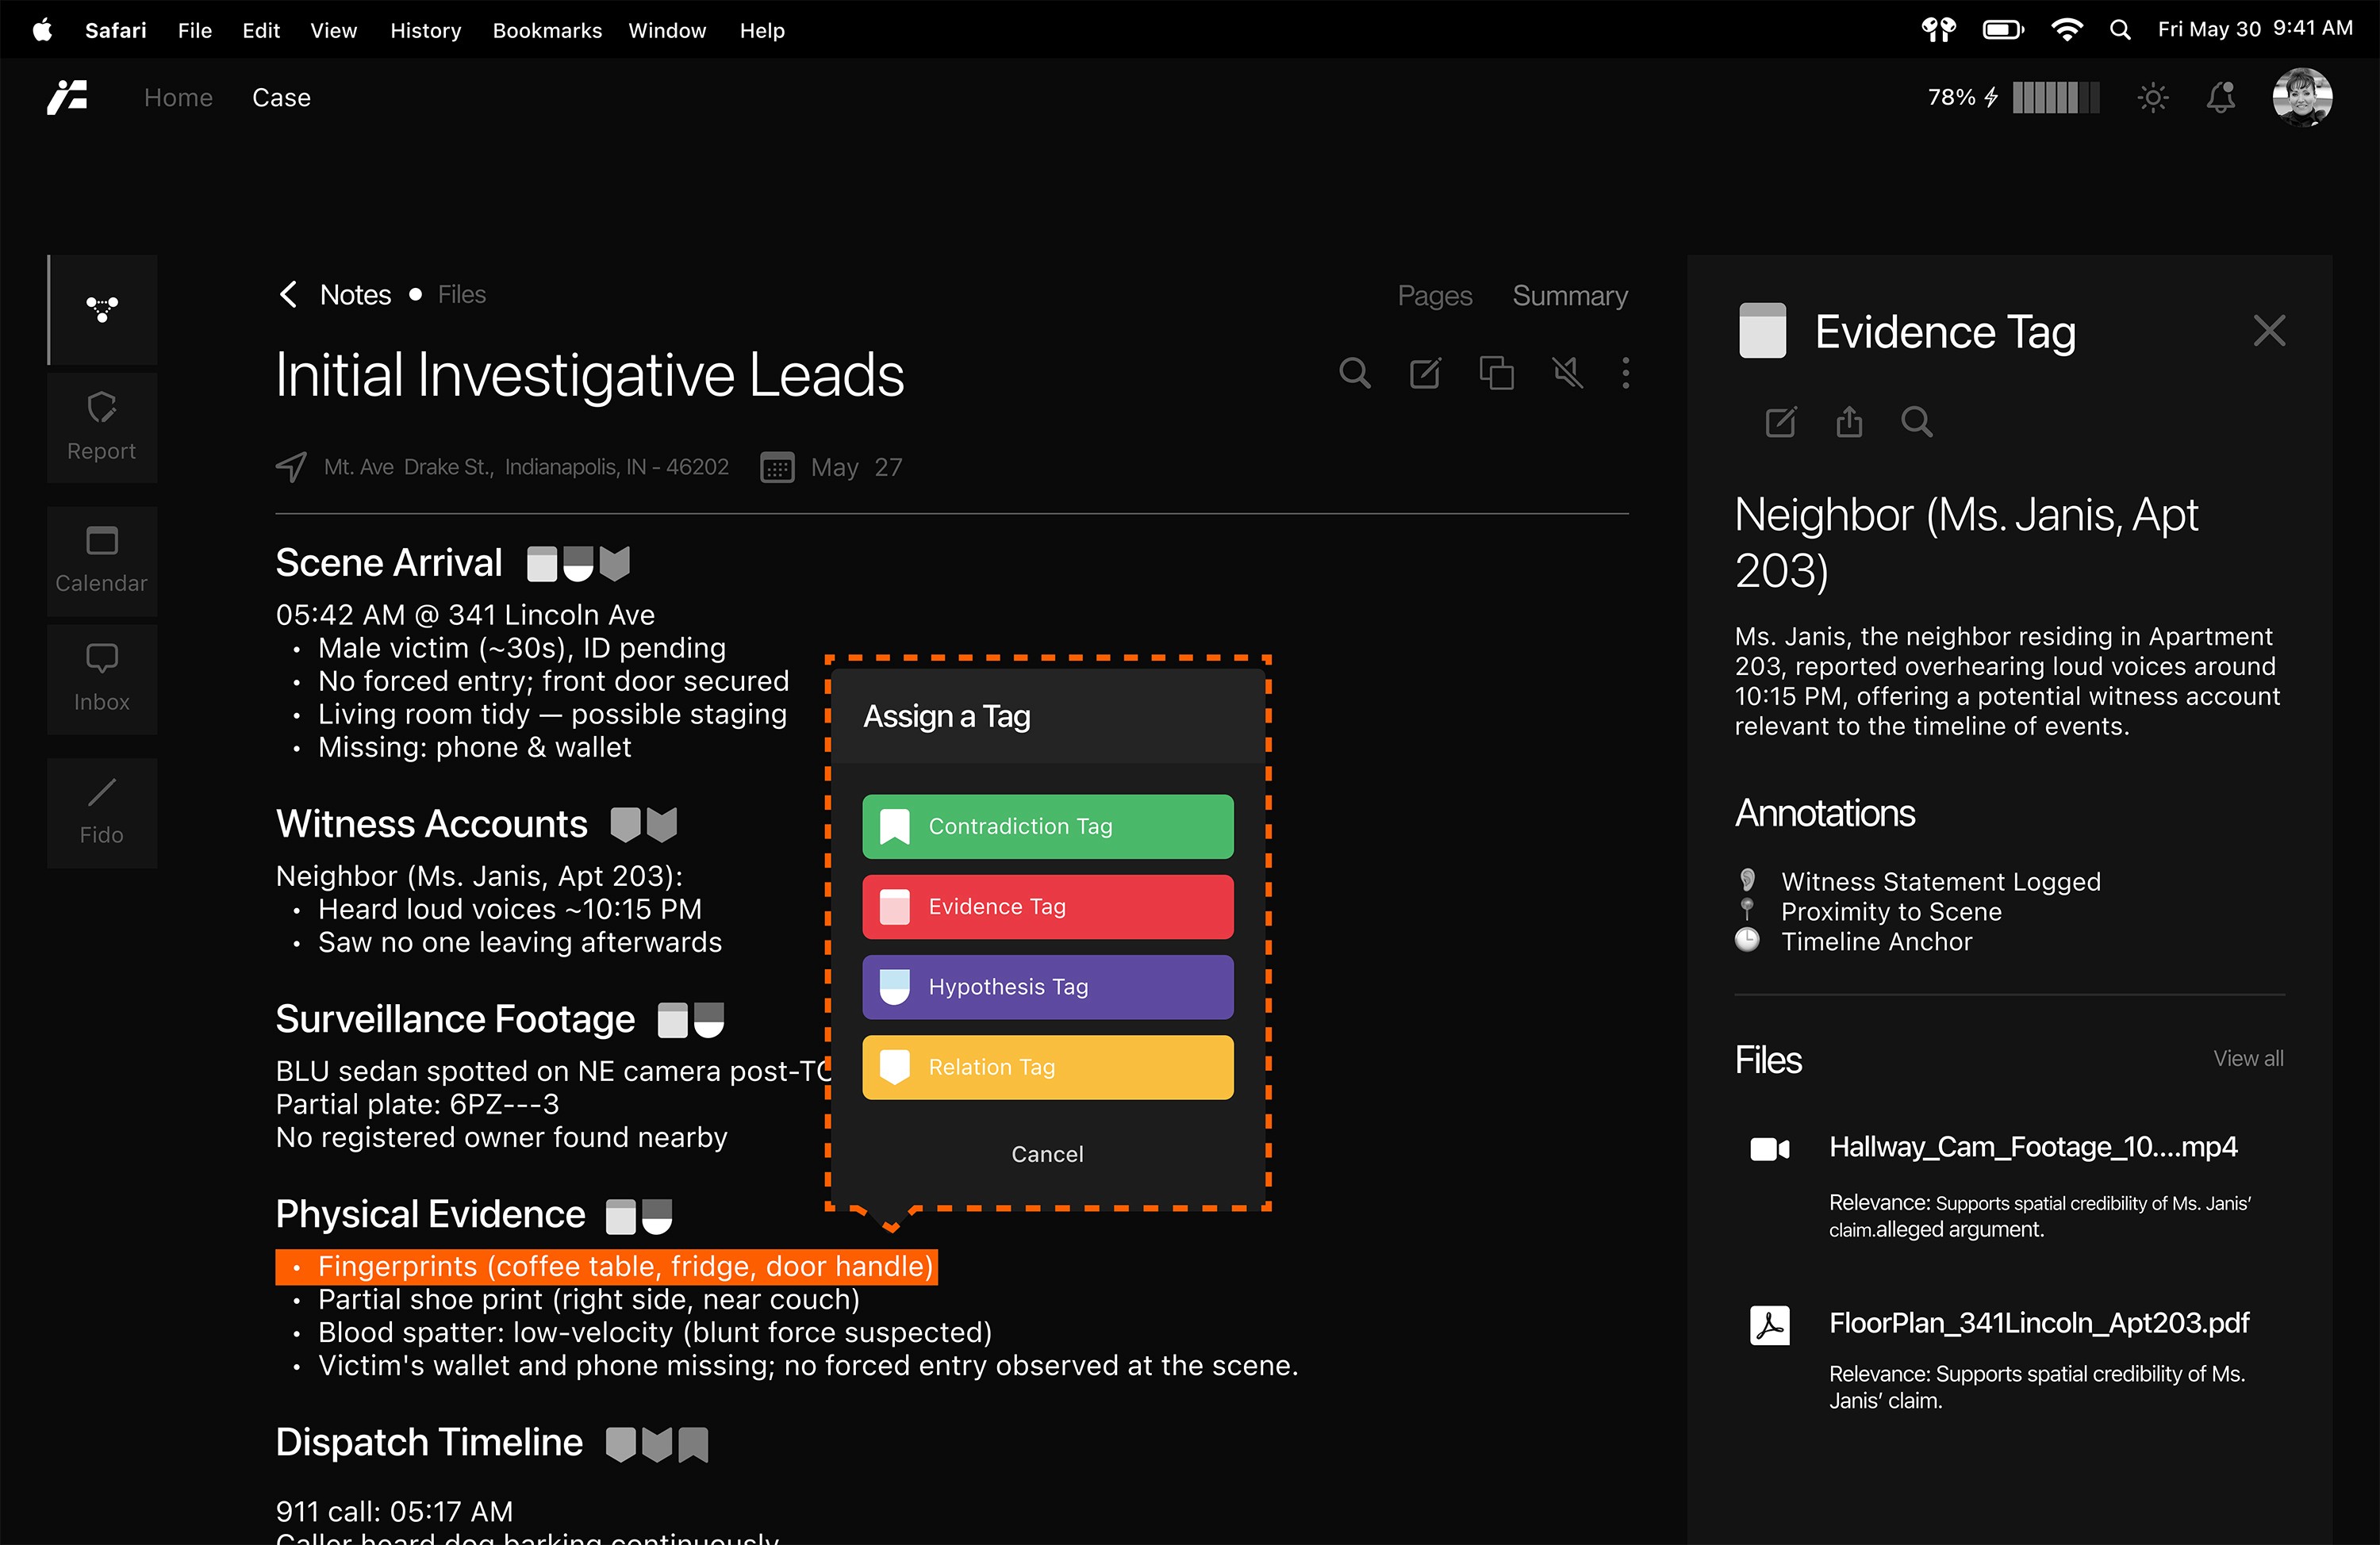Toggle the brightness theme sun icon
Screen dimensions: 2380x1545
(2152, 98)
